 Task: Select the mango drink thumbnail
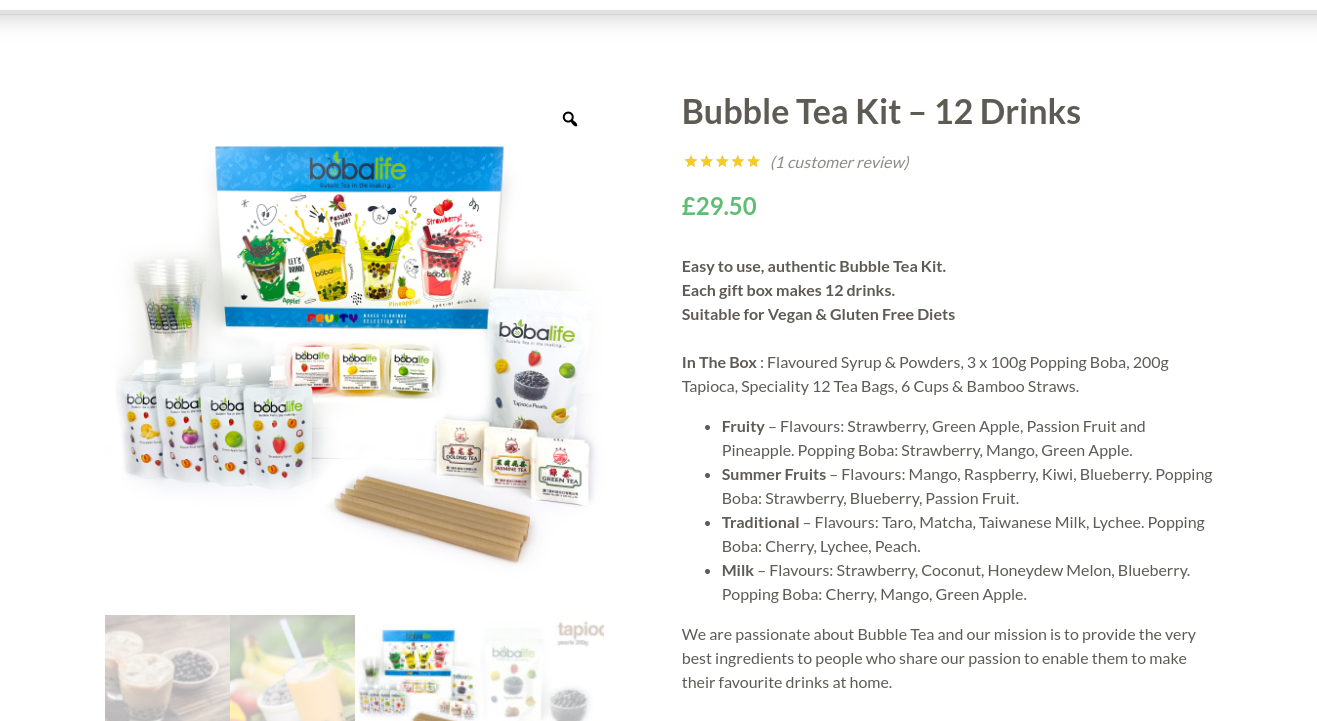coord(292,668)
